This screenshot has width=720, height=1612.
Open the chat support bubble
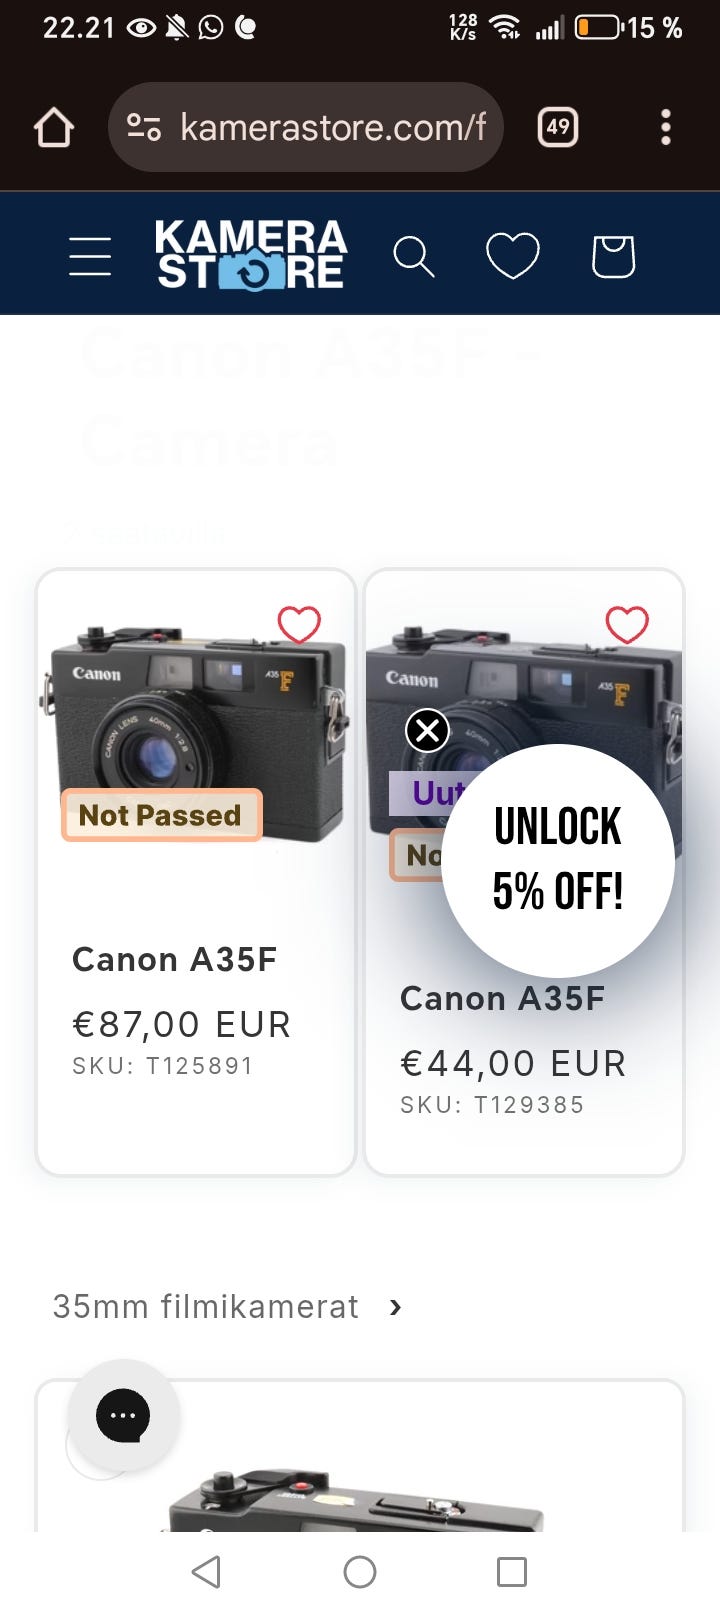[x=123, y=1415]
